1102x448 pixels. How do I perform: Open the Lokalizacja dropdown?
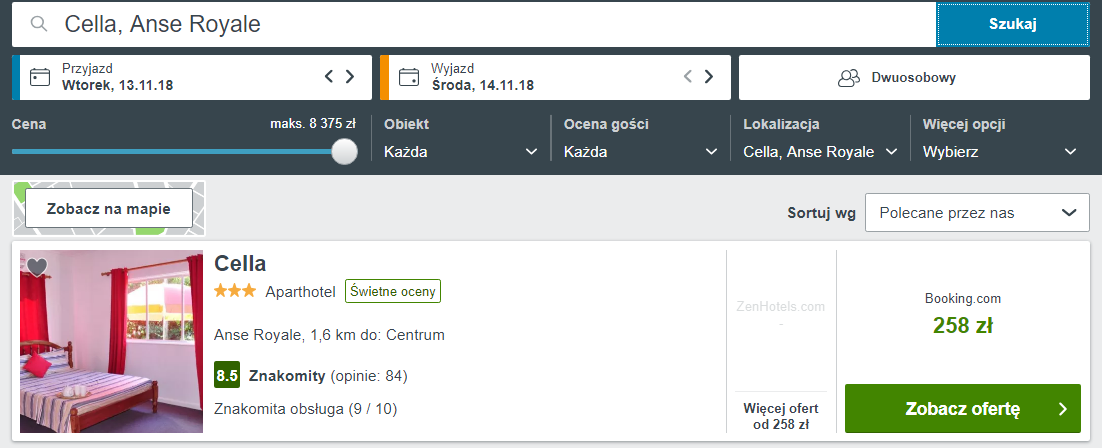tap(820, 152)
